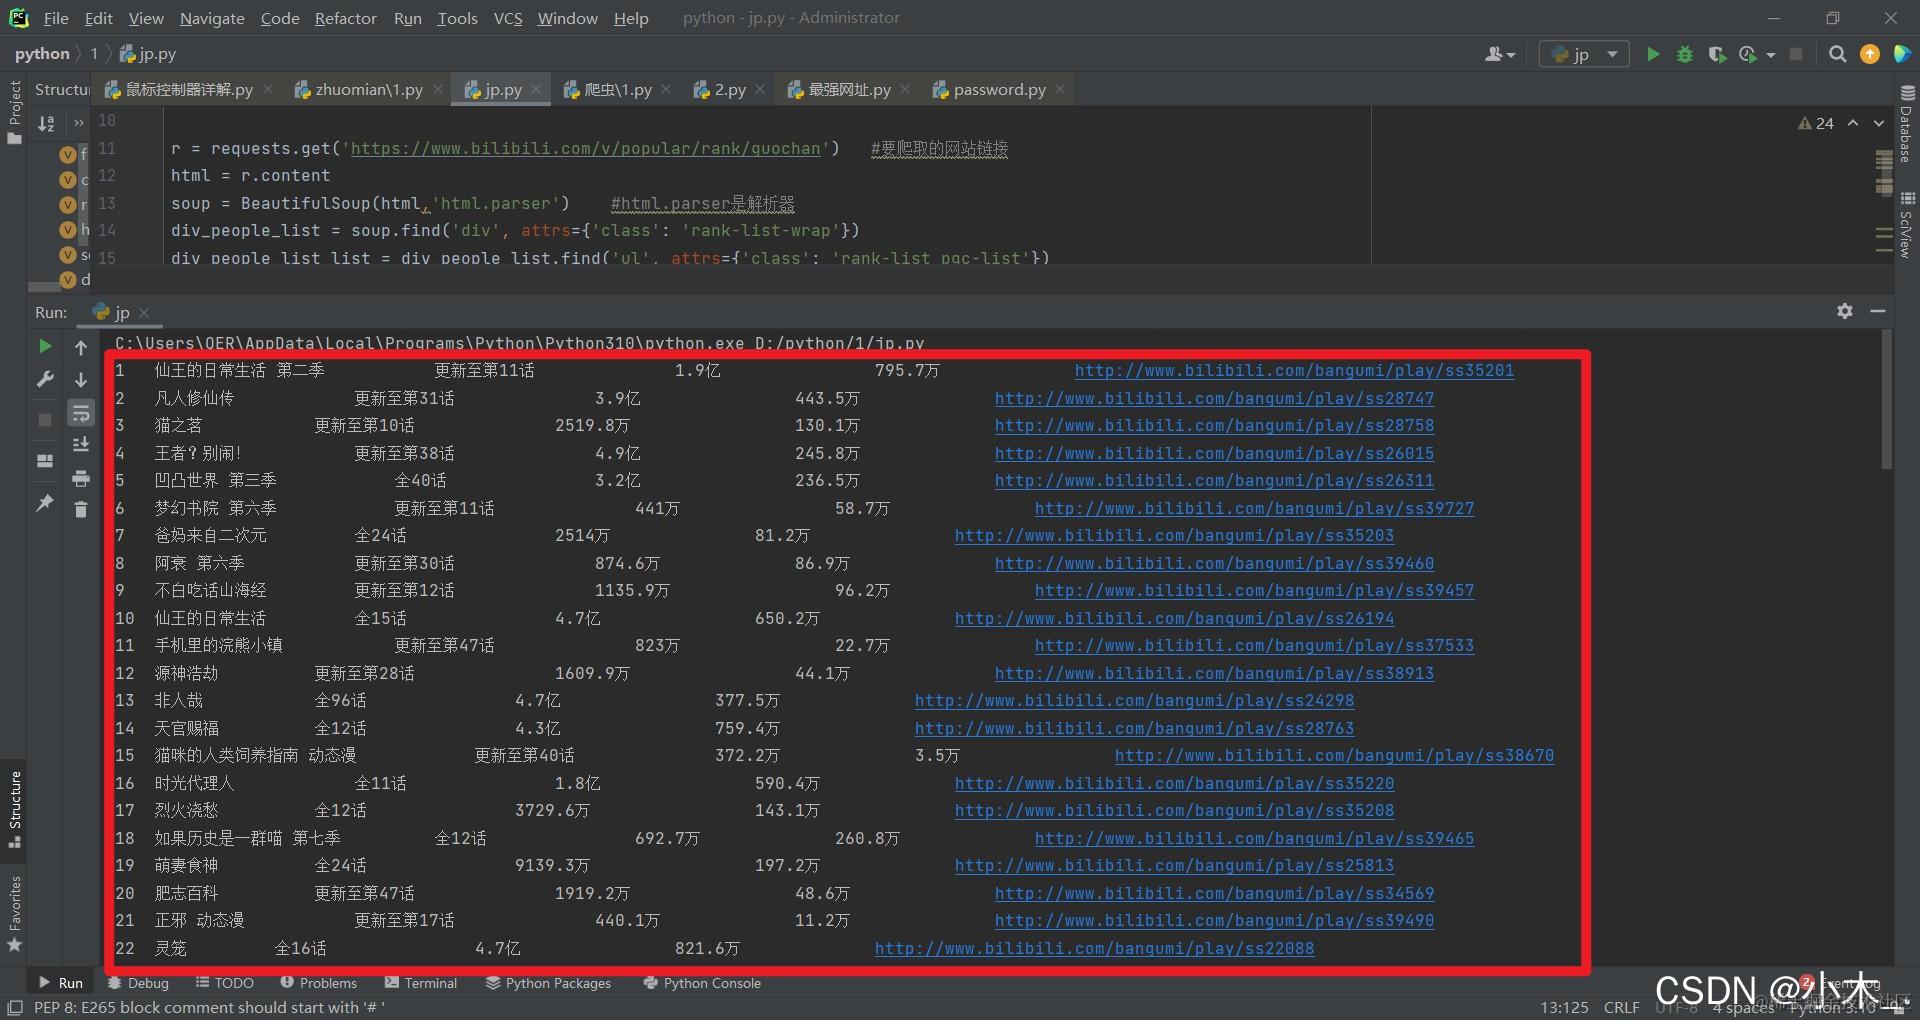The width and height of the screenshot is (1920, 1020).
Task: Toggle the Structure tool window on left edge
Action: [14, 810]
